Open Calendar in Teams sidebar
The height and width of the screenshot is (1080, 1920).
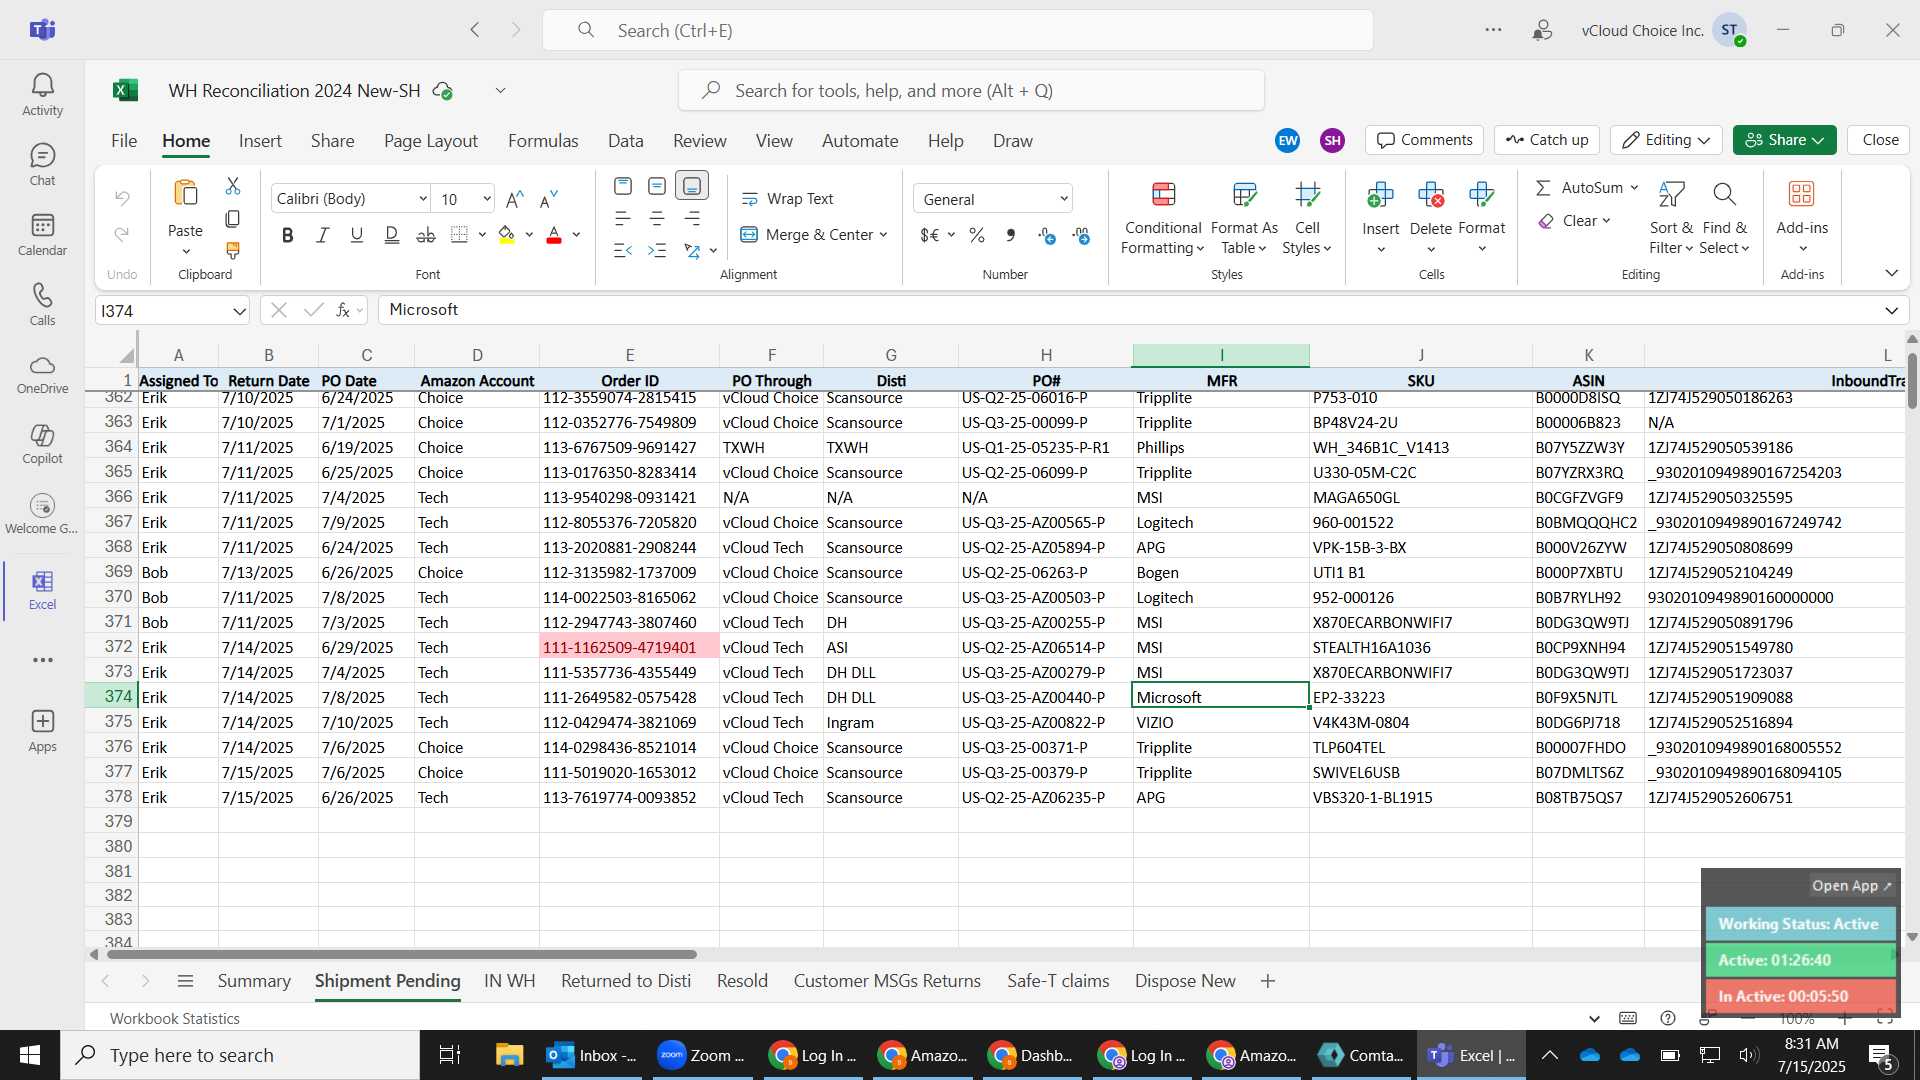(42, 235)
